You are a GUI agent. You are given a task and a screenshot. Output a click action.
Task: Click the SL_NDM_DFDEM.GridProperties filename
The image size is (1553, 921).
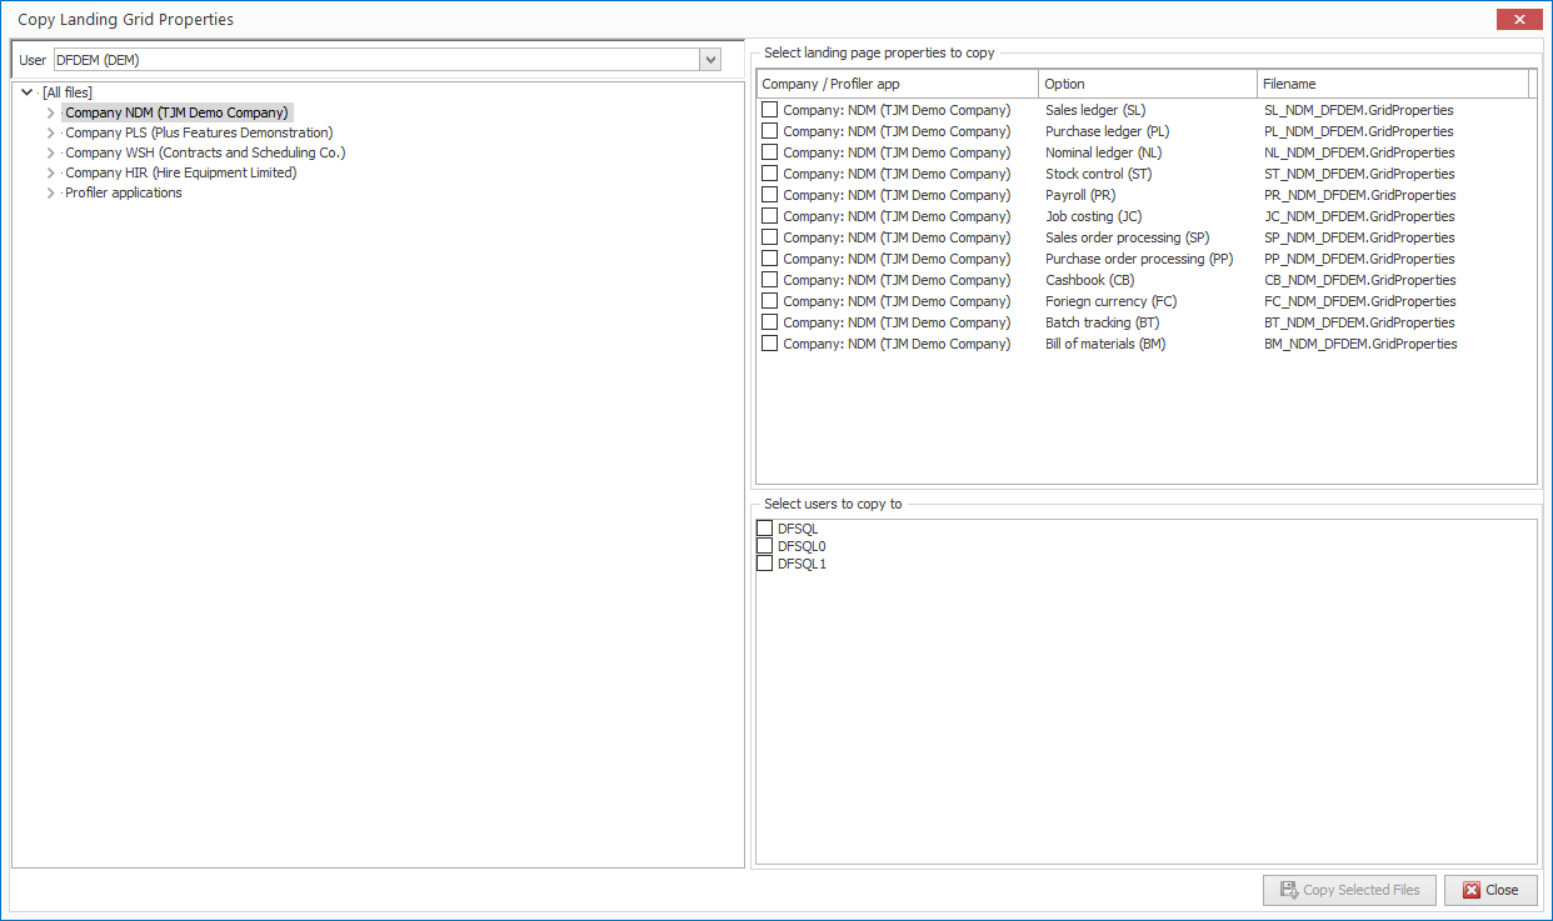[x=1359, y=110]
